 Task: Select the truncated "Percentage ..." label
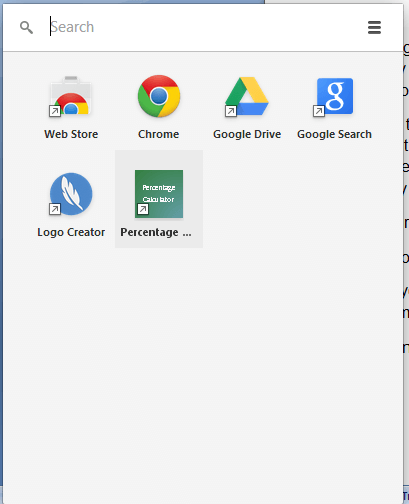156,232
